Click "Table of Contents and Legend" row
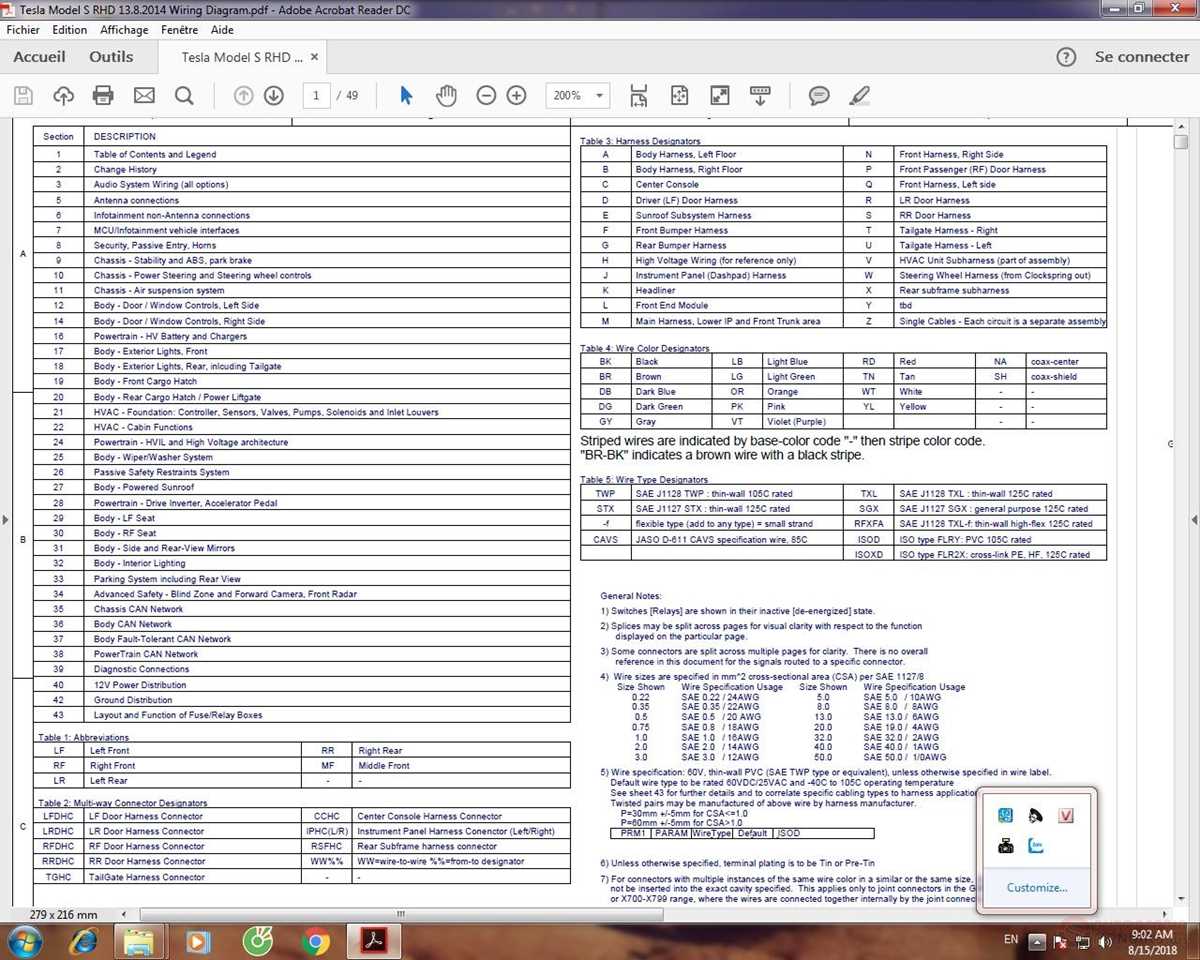 click(302, 154)
